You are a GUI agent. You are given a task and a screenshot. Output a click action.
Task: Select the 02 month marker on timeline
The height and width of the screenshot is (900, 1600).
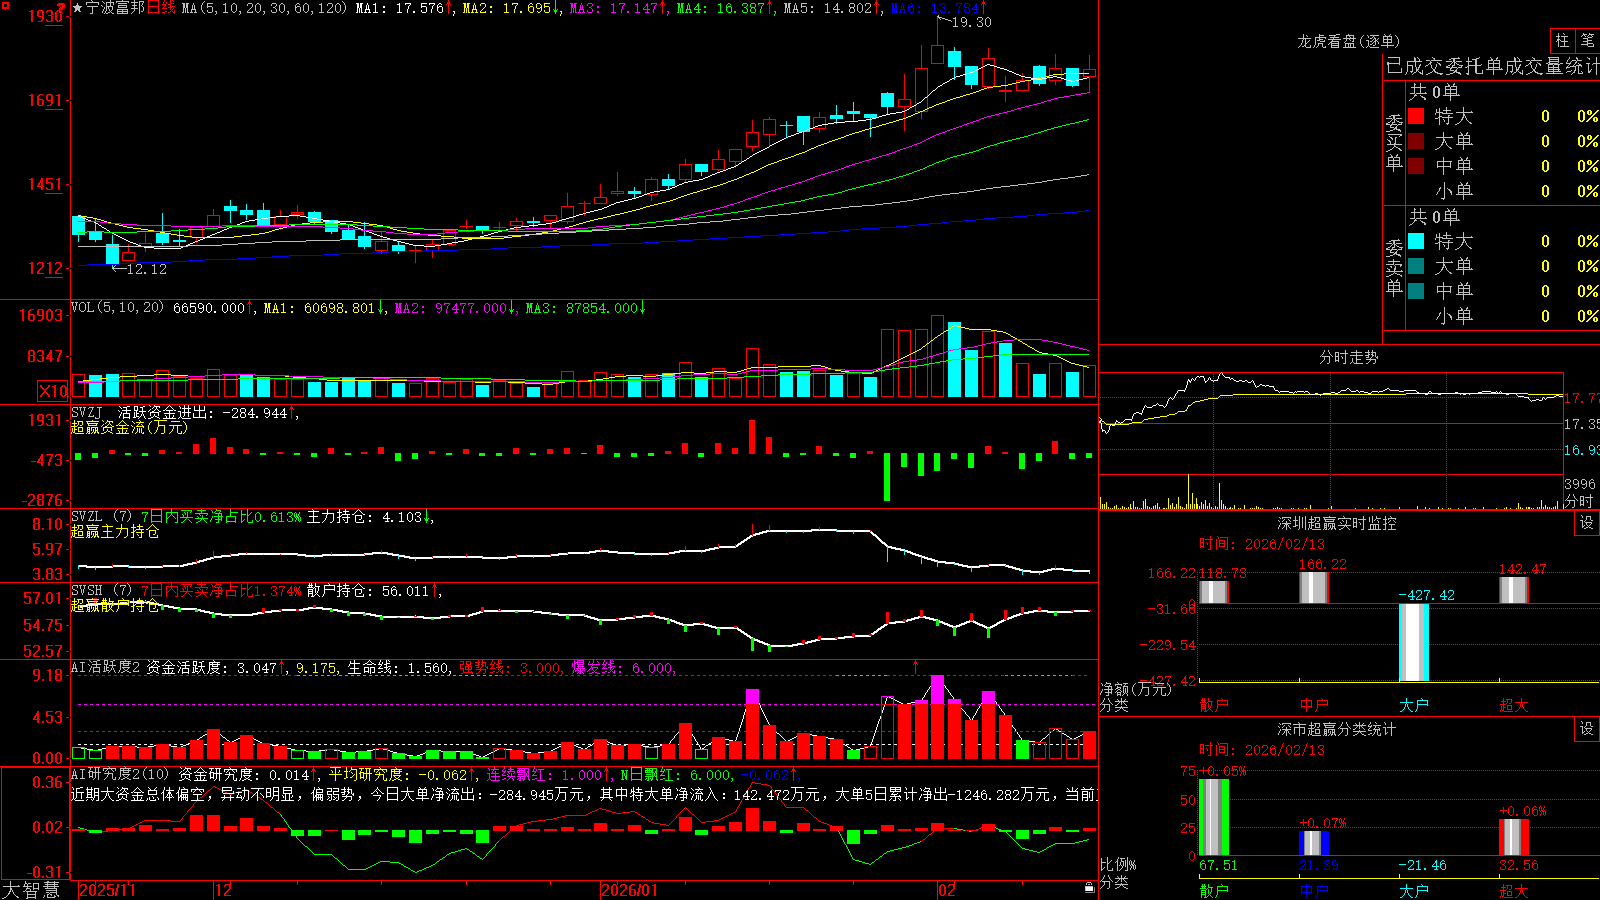(946, 890)
